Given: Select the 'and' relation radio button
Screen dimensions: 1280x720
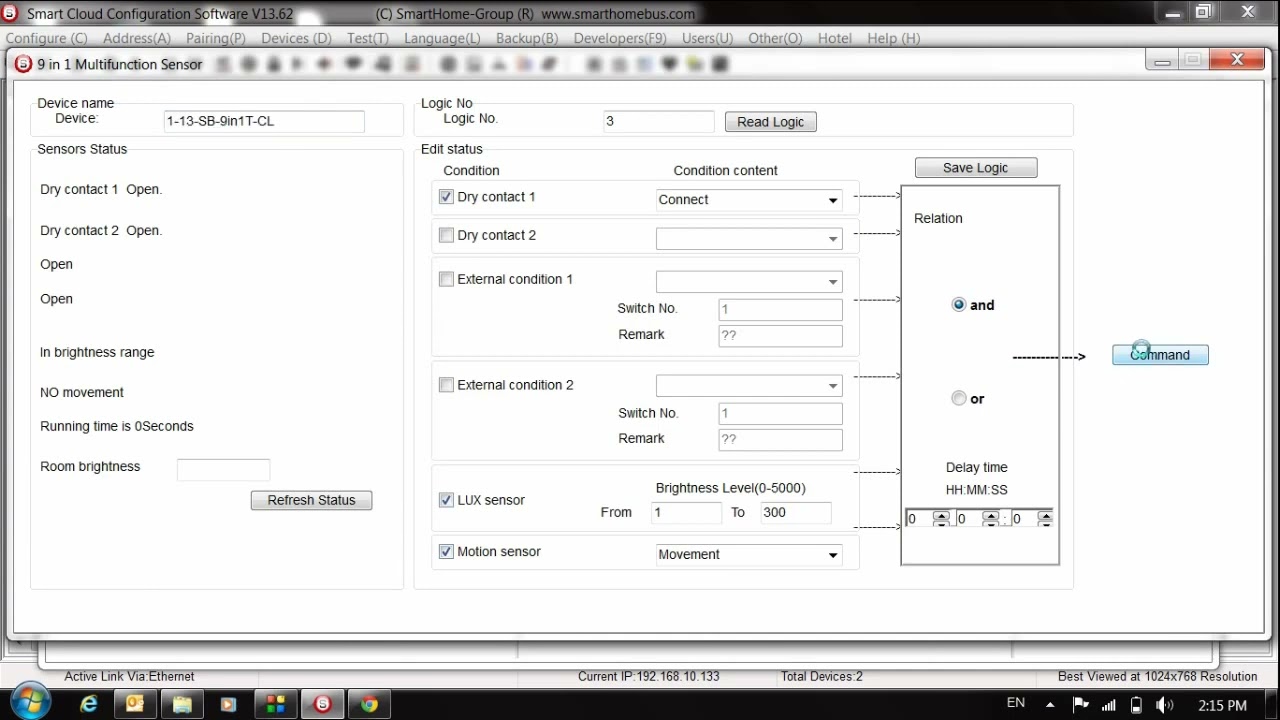Looking at the screenshot, I should coord(959,305).
